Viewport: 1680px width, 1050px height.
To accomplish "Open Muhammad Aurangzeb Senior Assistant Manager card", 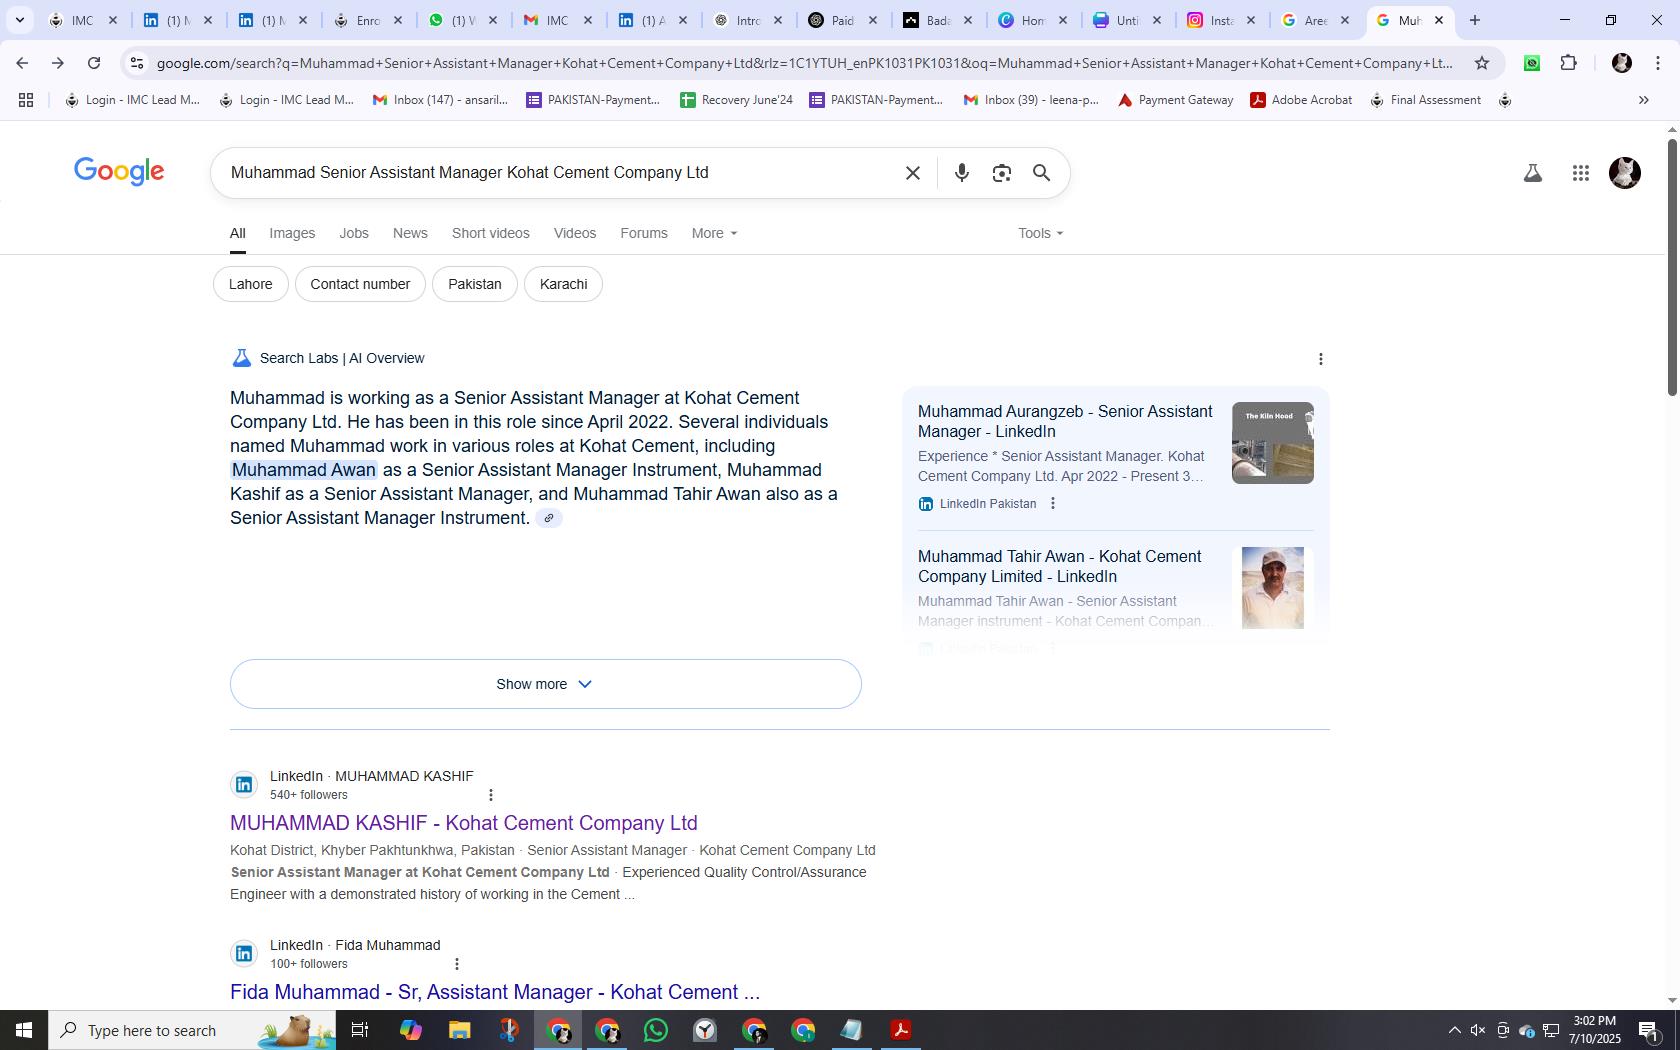I will click(1065, 421).
